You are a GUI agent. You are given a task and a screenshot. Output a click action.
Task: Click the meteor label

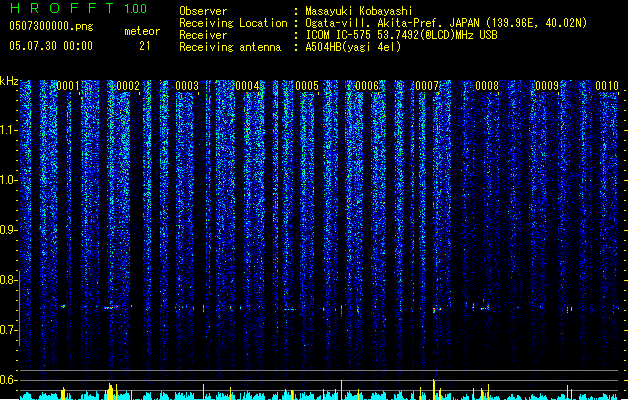click(142, 31)
